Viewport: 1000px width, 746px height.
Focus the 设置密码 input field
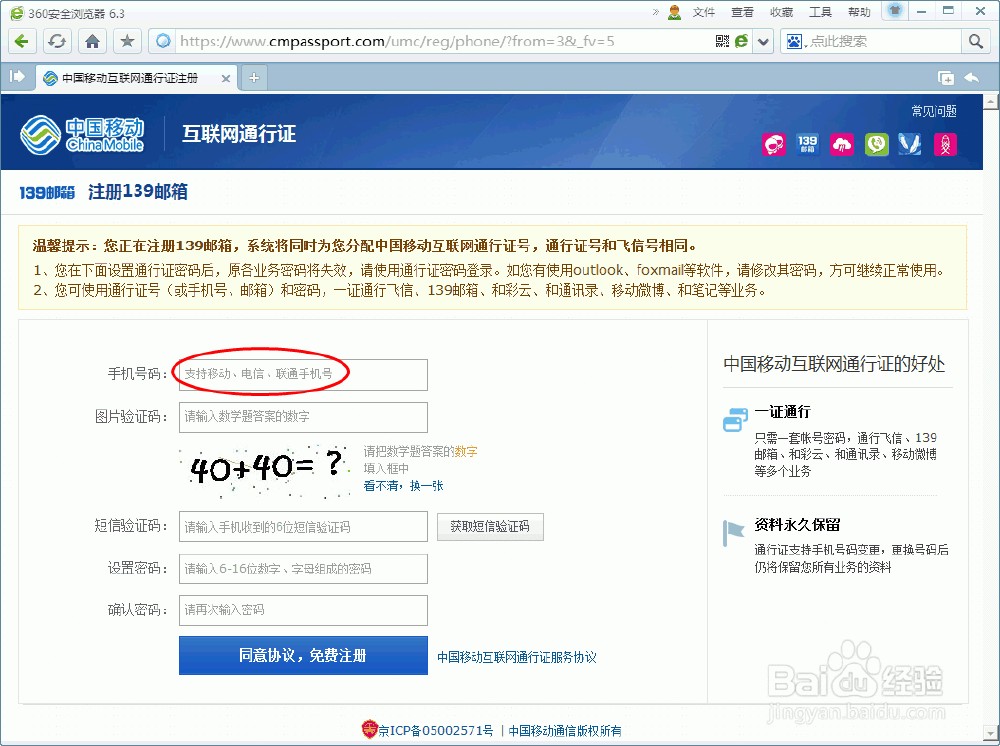pos(303,568)
